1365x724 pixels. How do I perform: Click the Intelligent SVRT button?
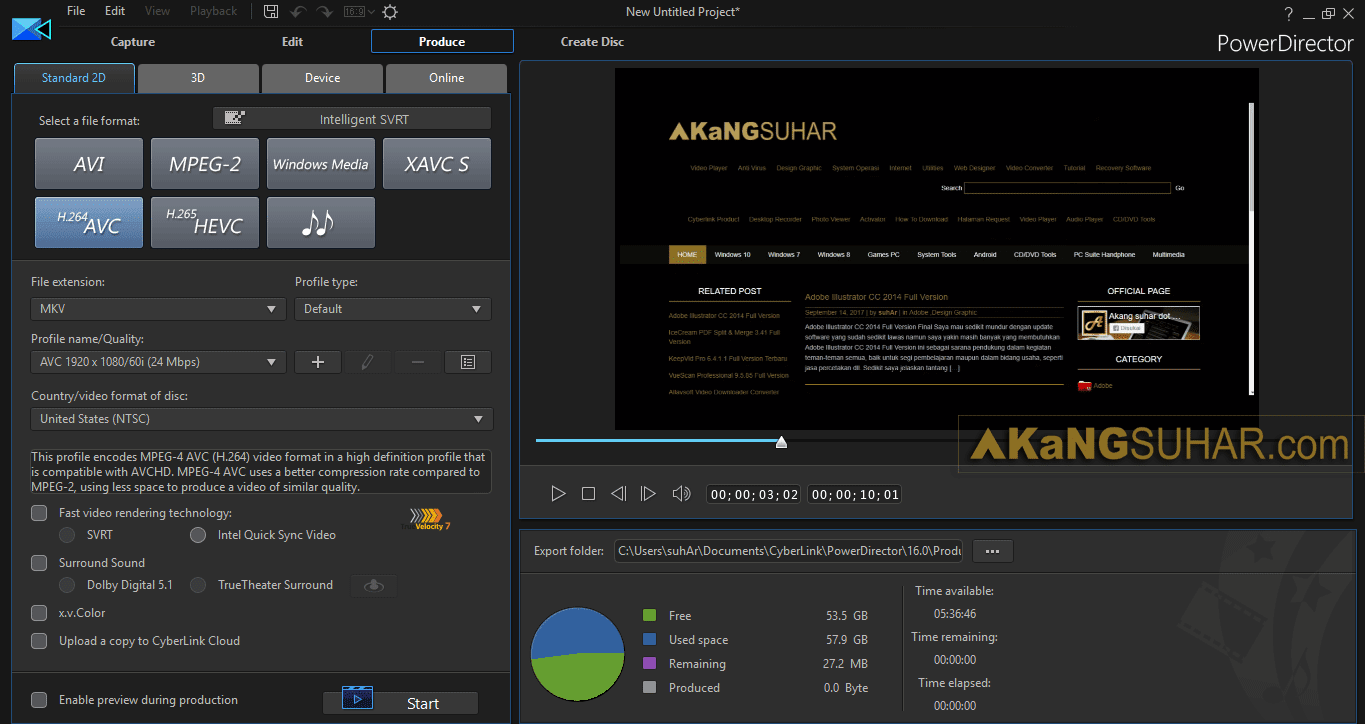(352, 119)
